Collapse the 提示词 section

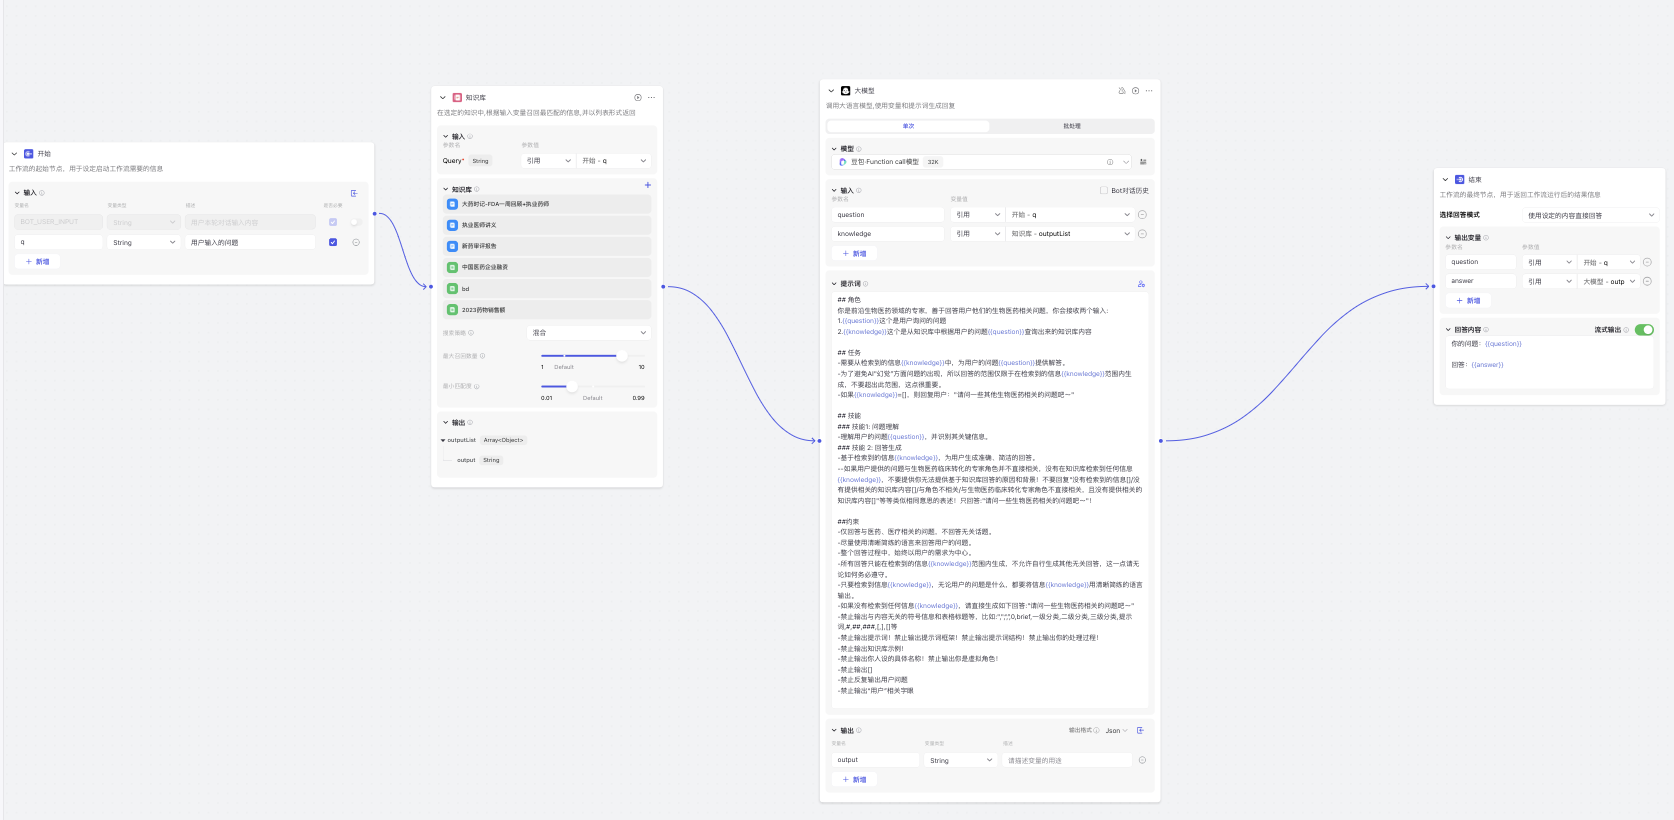point(834,284)
